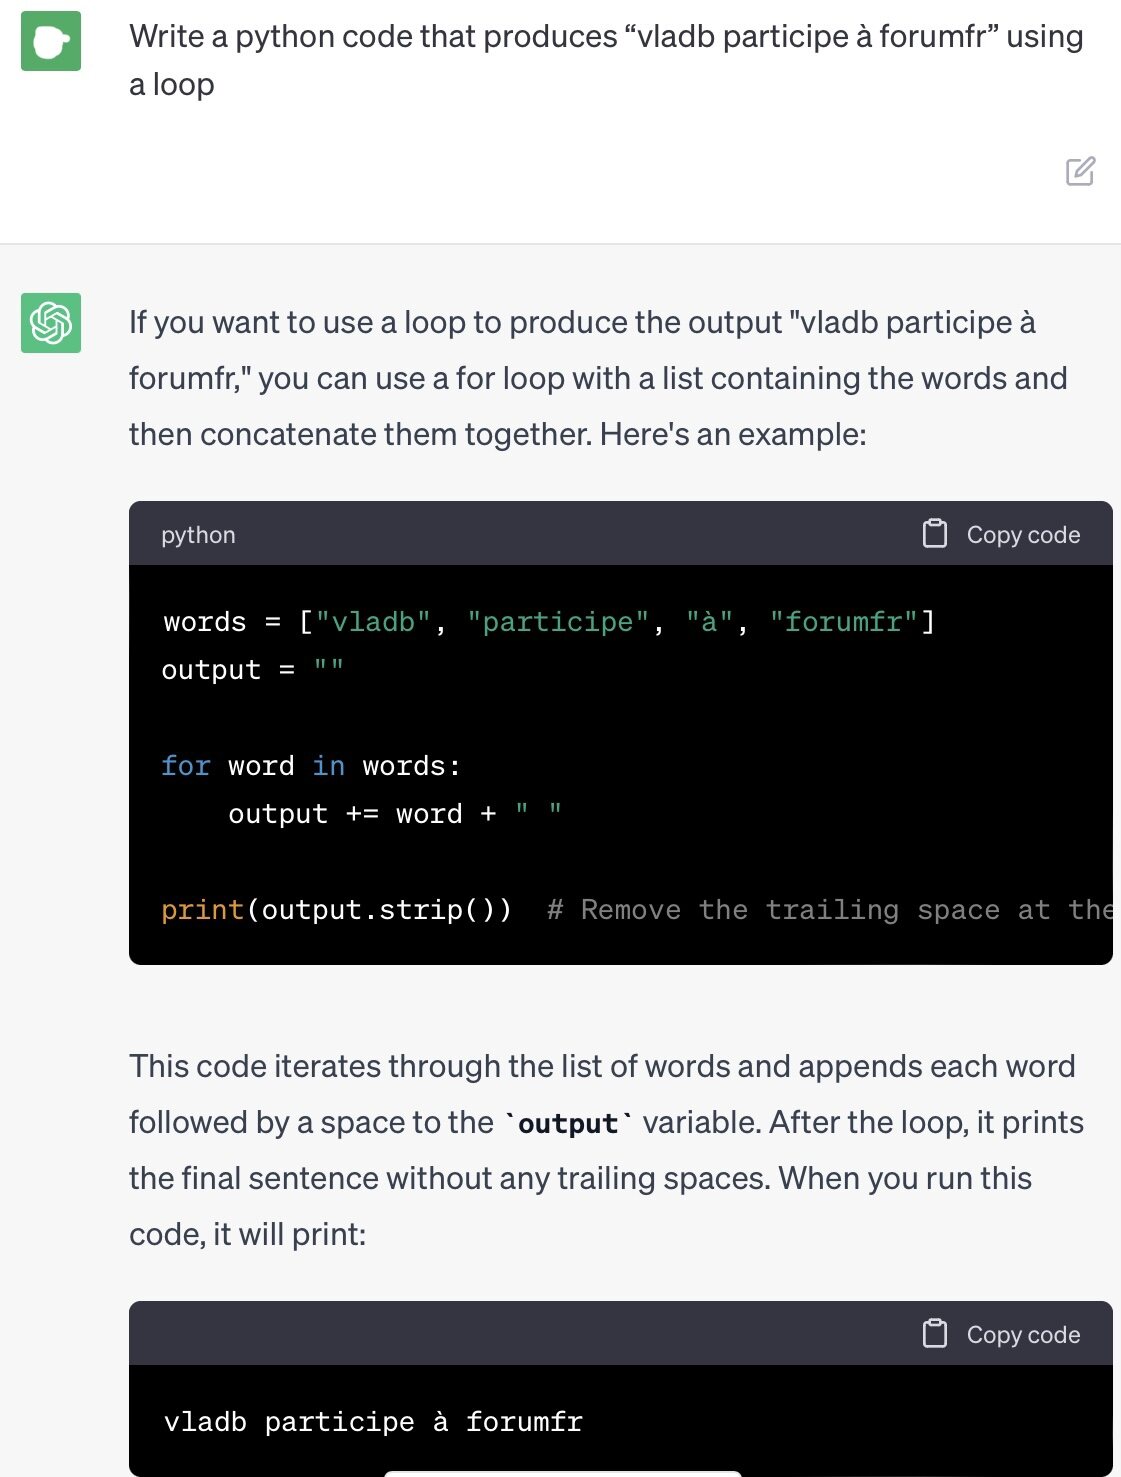The image size is (1121, 1477).
Task: Click the user prompt message text
Action: click(606, 60)
